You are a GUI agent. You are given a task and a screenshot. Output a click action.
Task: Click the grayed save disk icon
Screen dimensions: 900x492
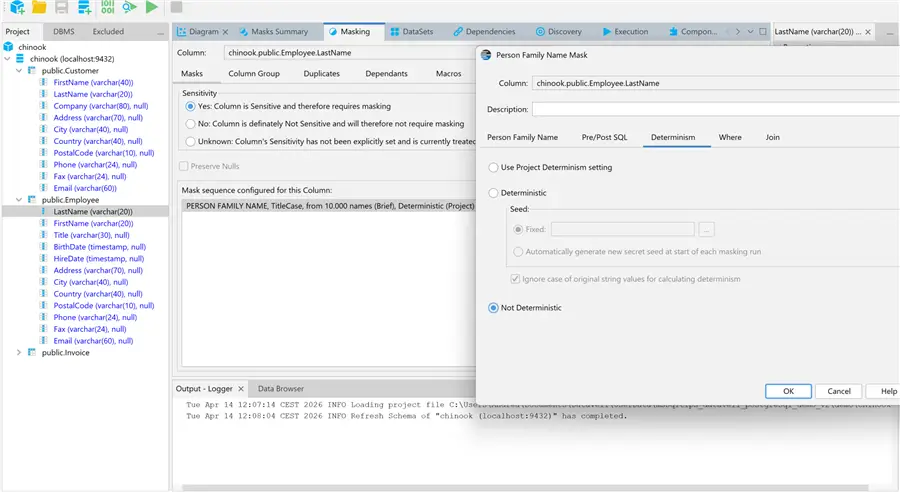click(x=61, y=7)
